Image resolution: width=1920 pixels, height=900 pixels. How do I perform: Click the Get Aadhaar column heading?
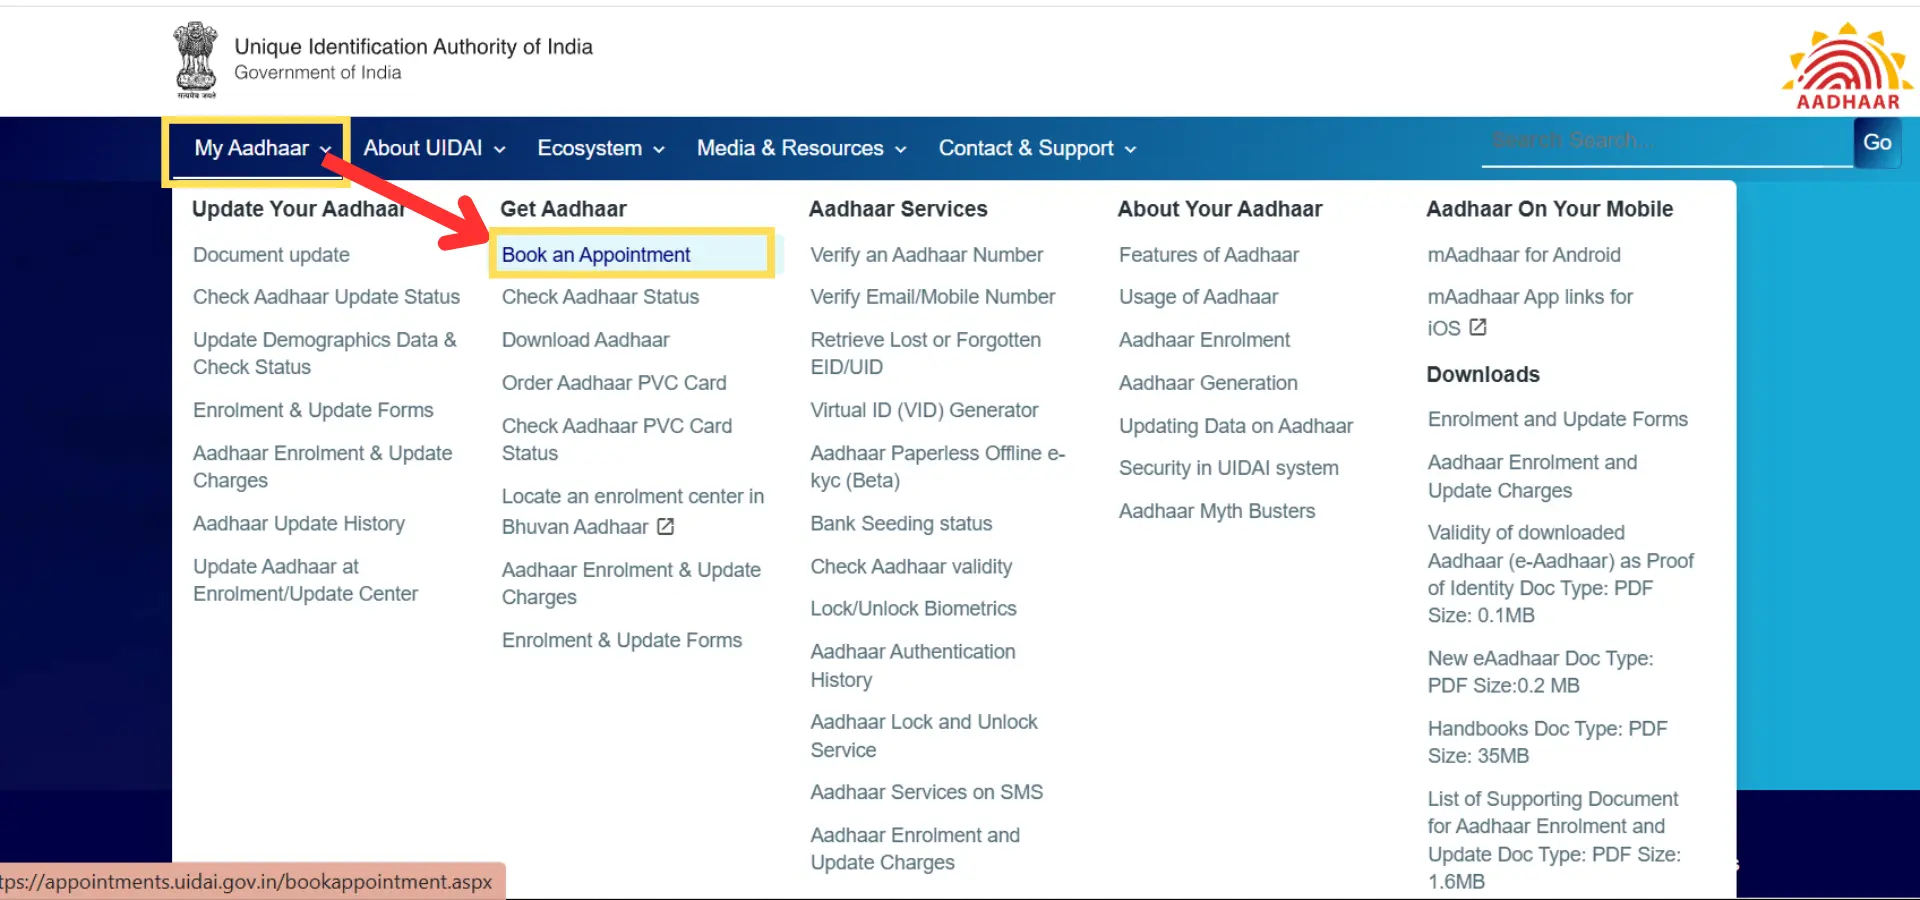(563, 209)
